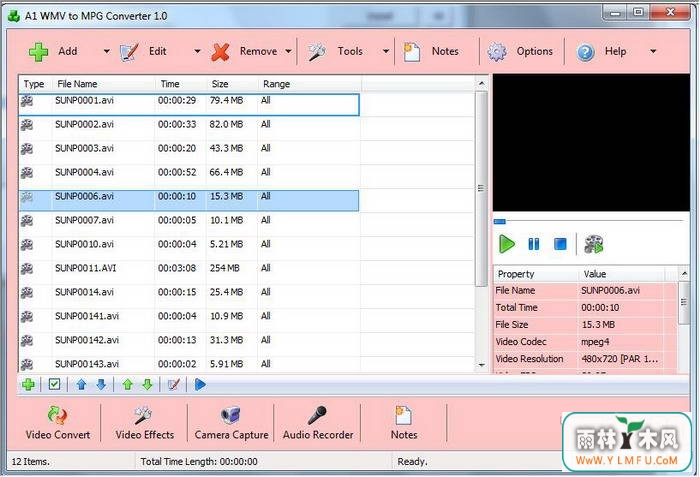Click the Help question mark icon
Viewport: 700px width, 477px height.
point(585,52)
